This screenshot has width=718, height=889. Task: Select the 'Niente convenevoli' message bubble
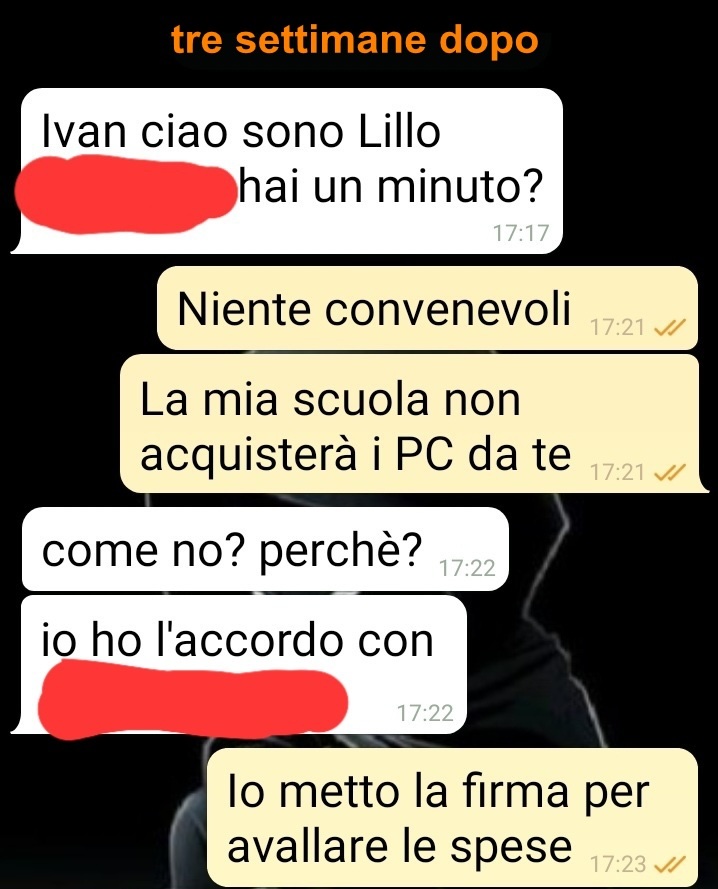point(427,308)
